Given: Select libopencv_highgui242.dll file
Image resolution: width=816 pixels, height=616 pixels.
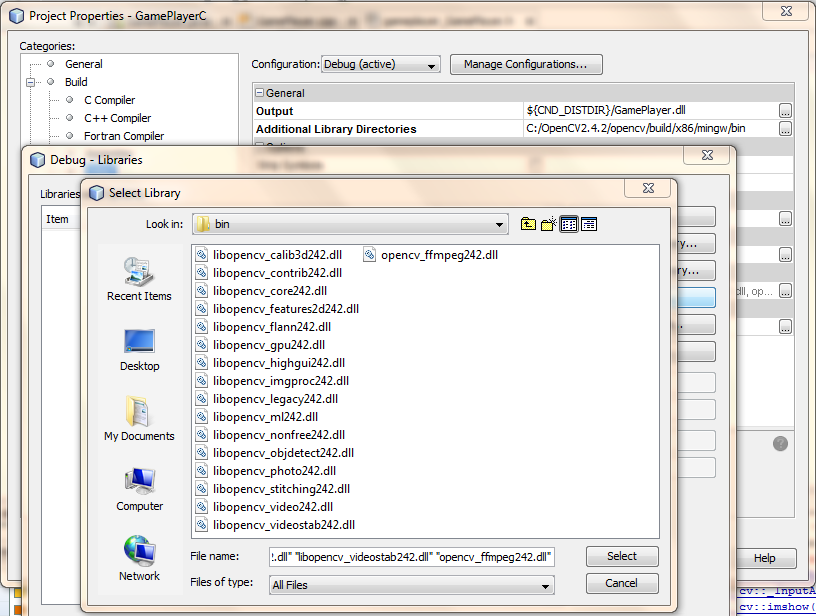Looking at the screenshot, I should [x=278, y=363].
